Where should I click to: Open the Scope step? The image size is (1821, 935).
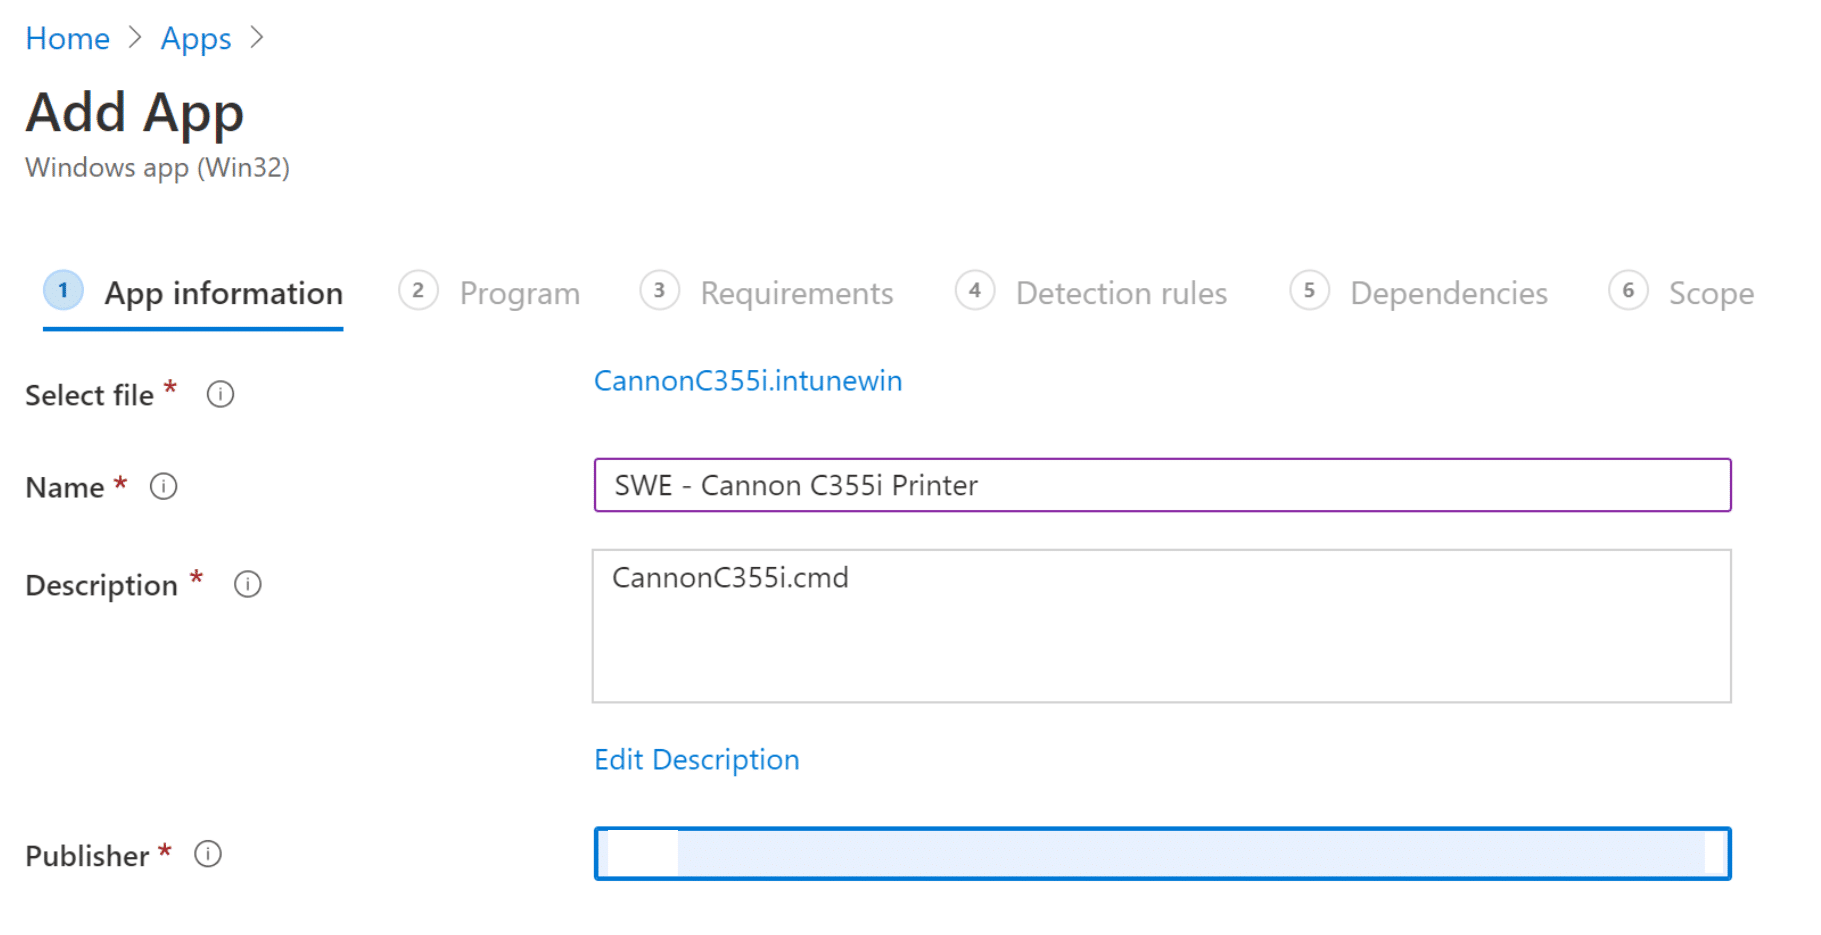[x=1712, y=293]
